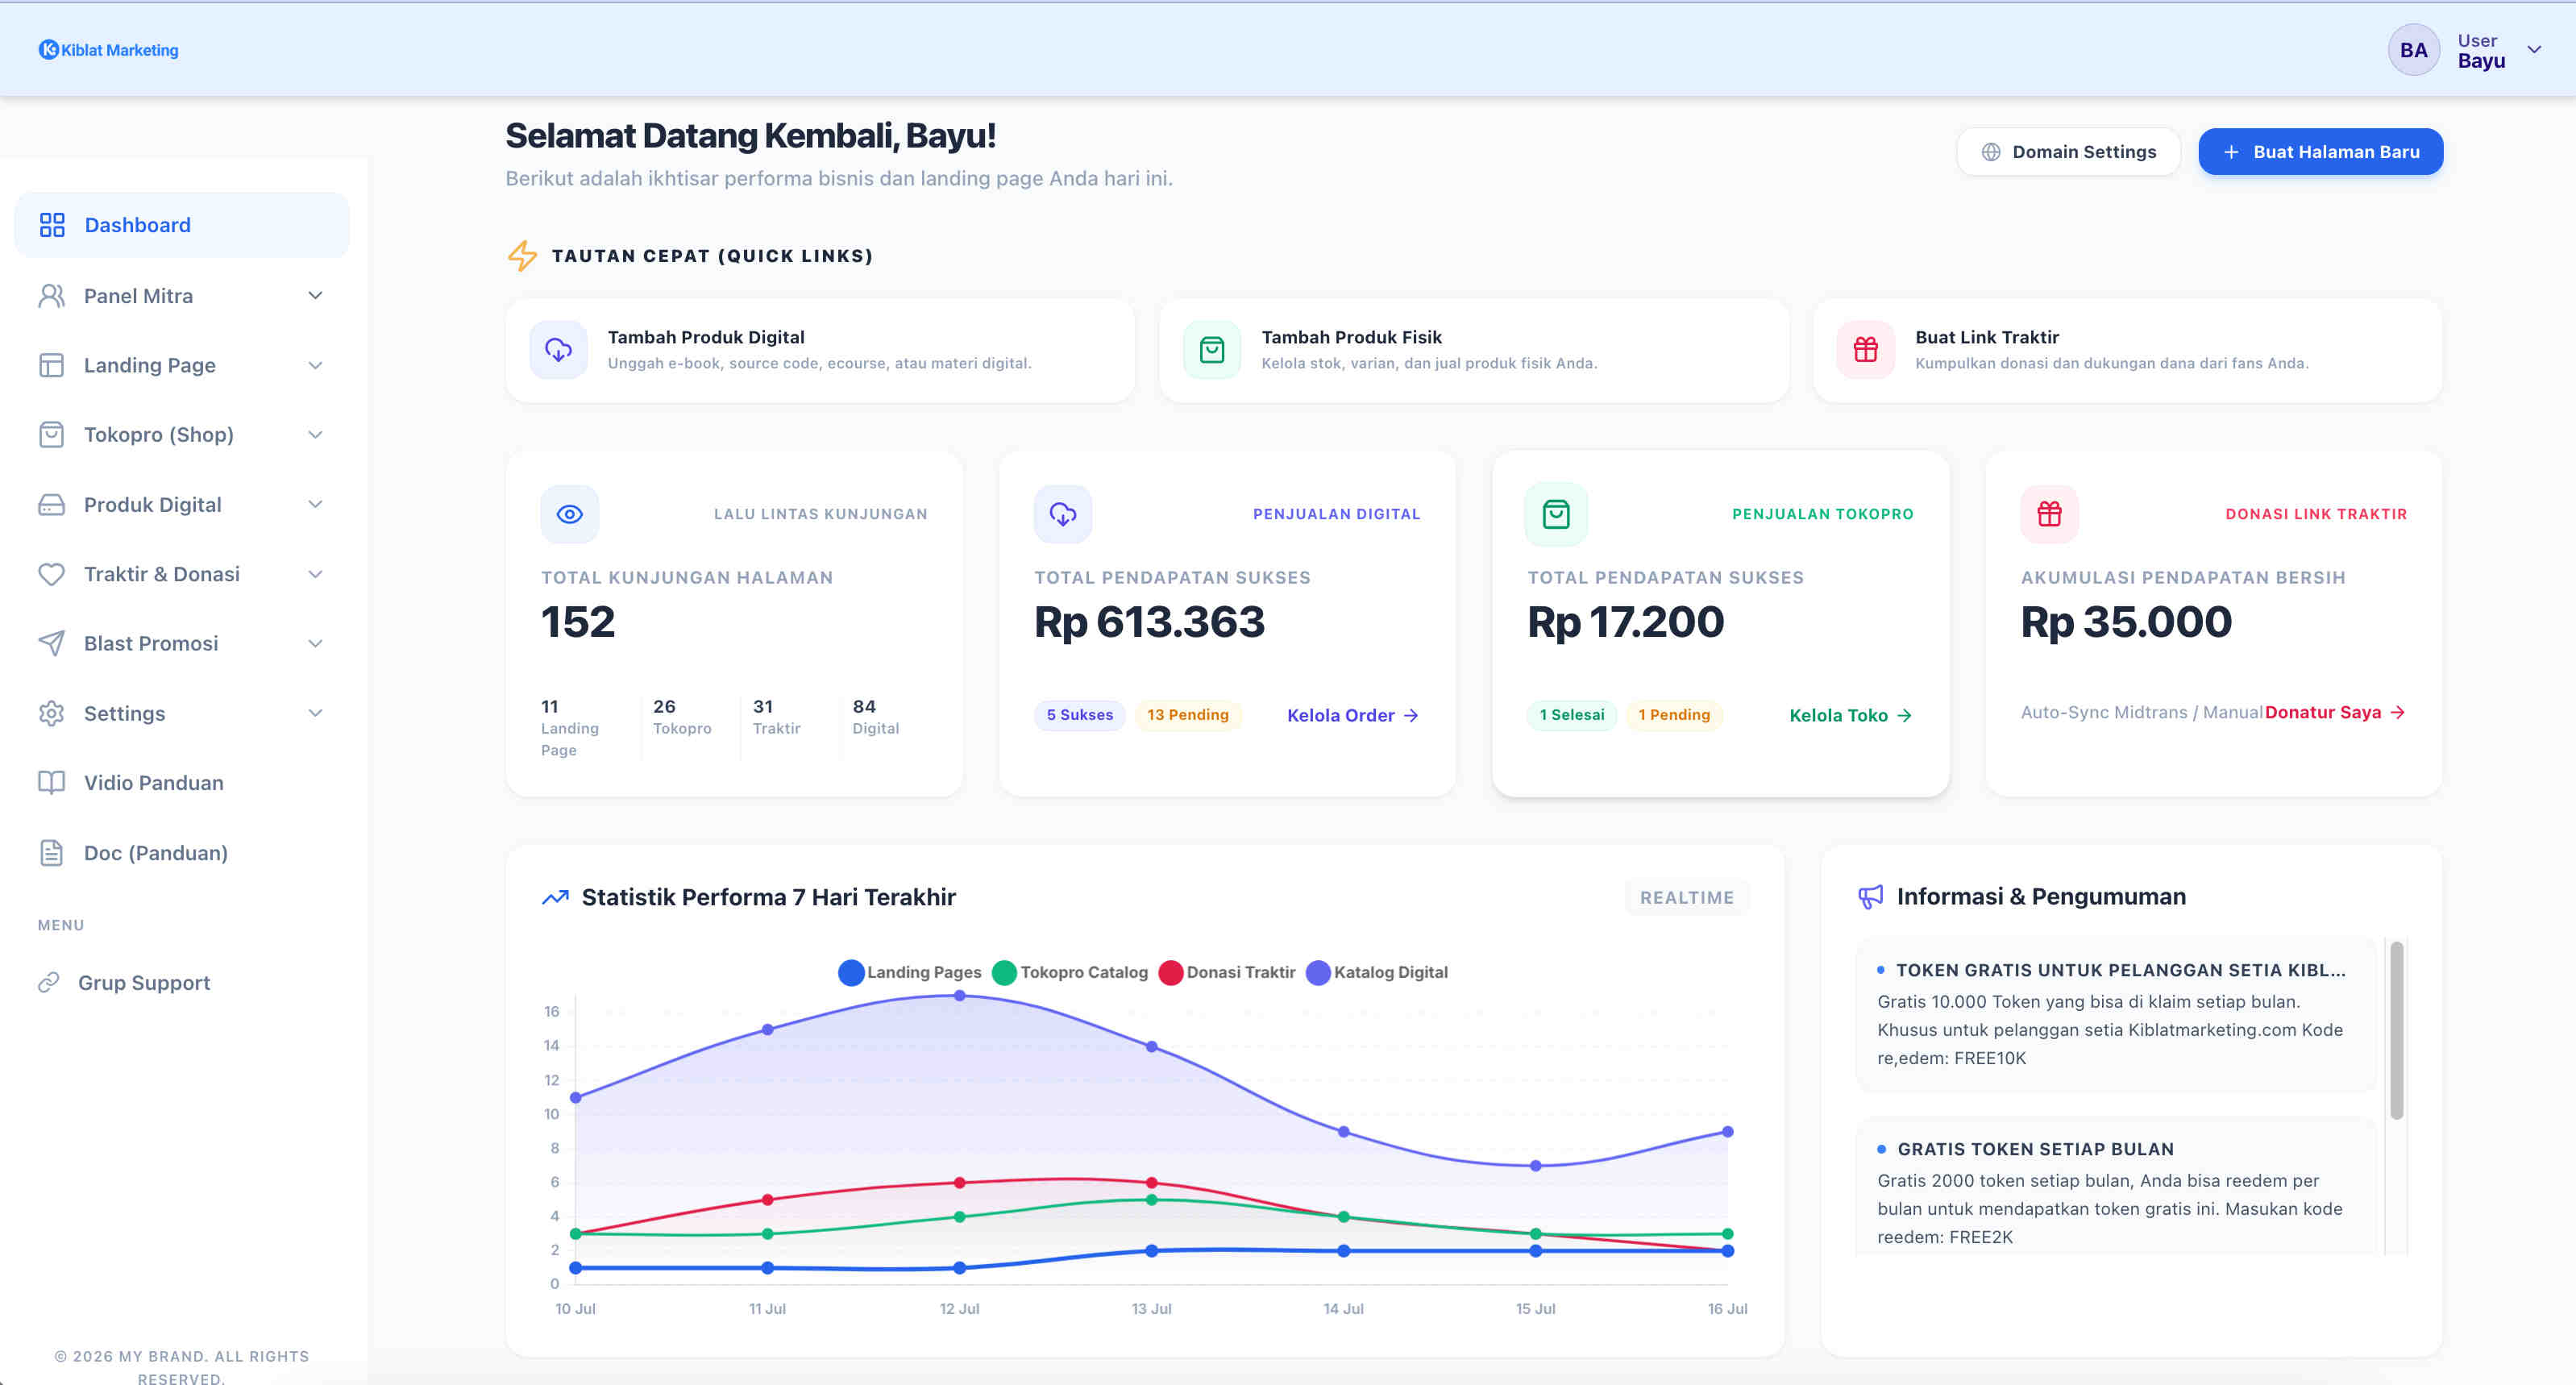
Task: Click the Produk Digital drive icon in sidebar
Action: click(51, 505)
